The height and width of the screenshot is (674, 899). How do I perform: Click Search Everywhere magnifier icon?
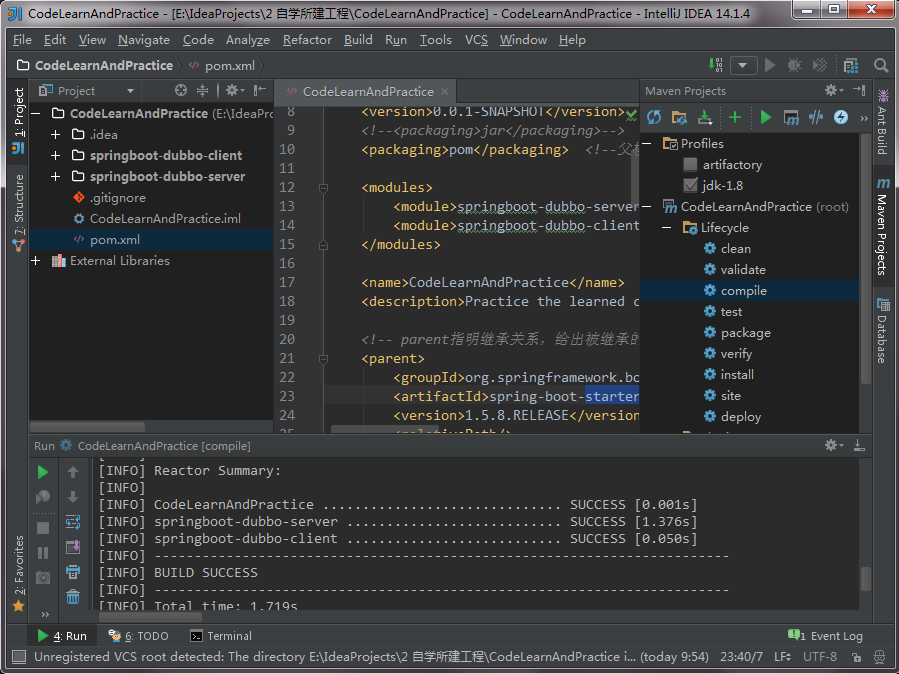pos(881,65)
